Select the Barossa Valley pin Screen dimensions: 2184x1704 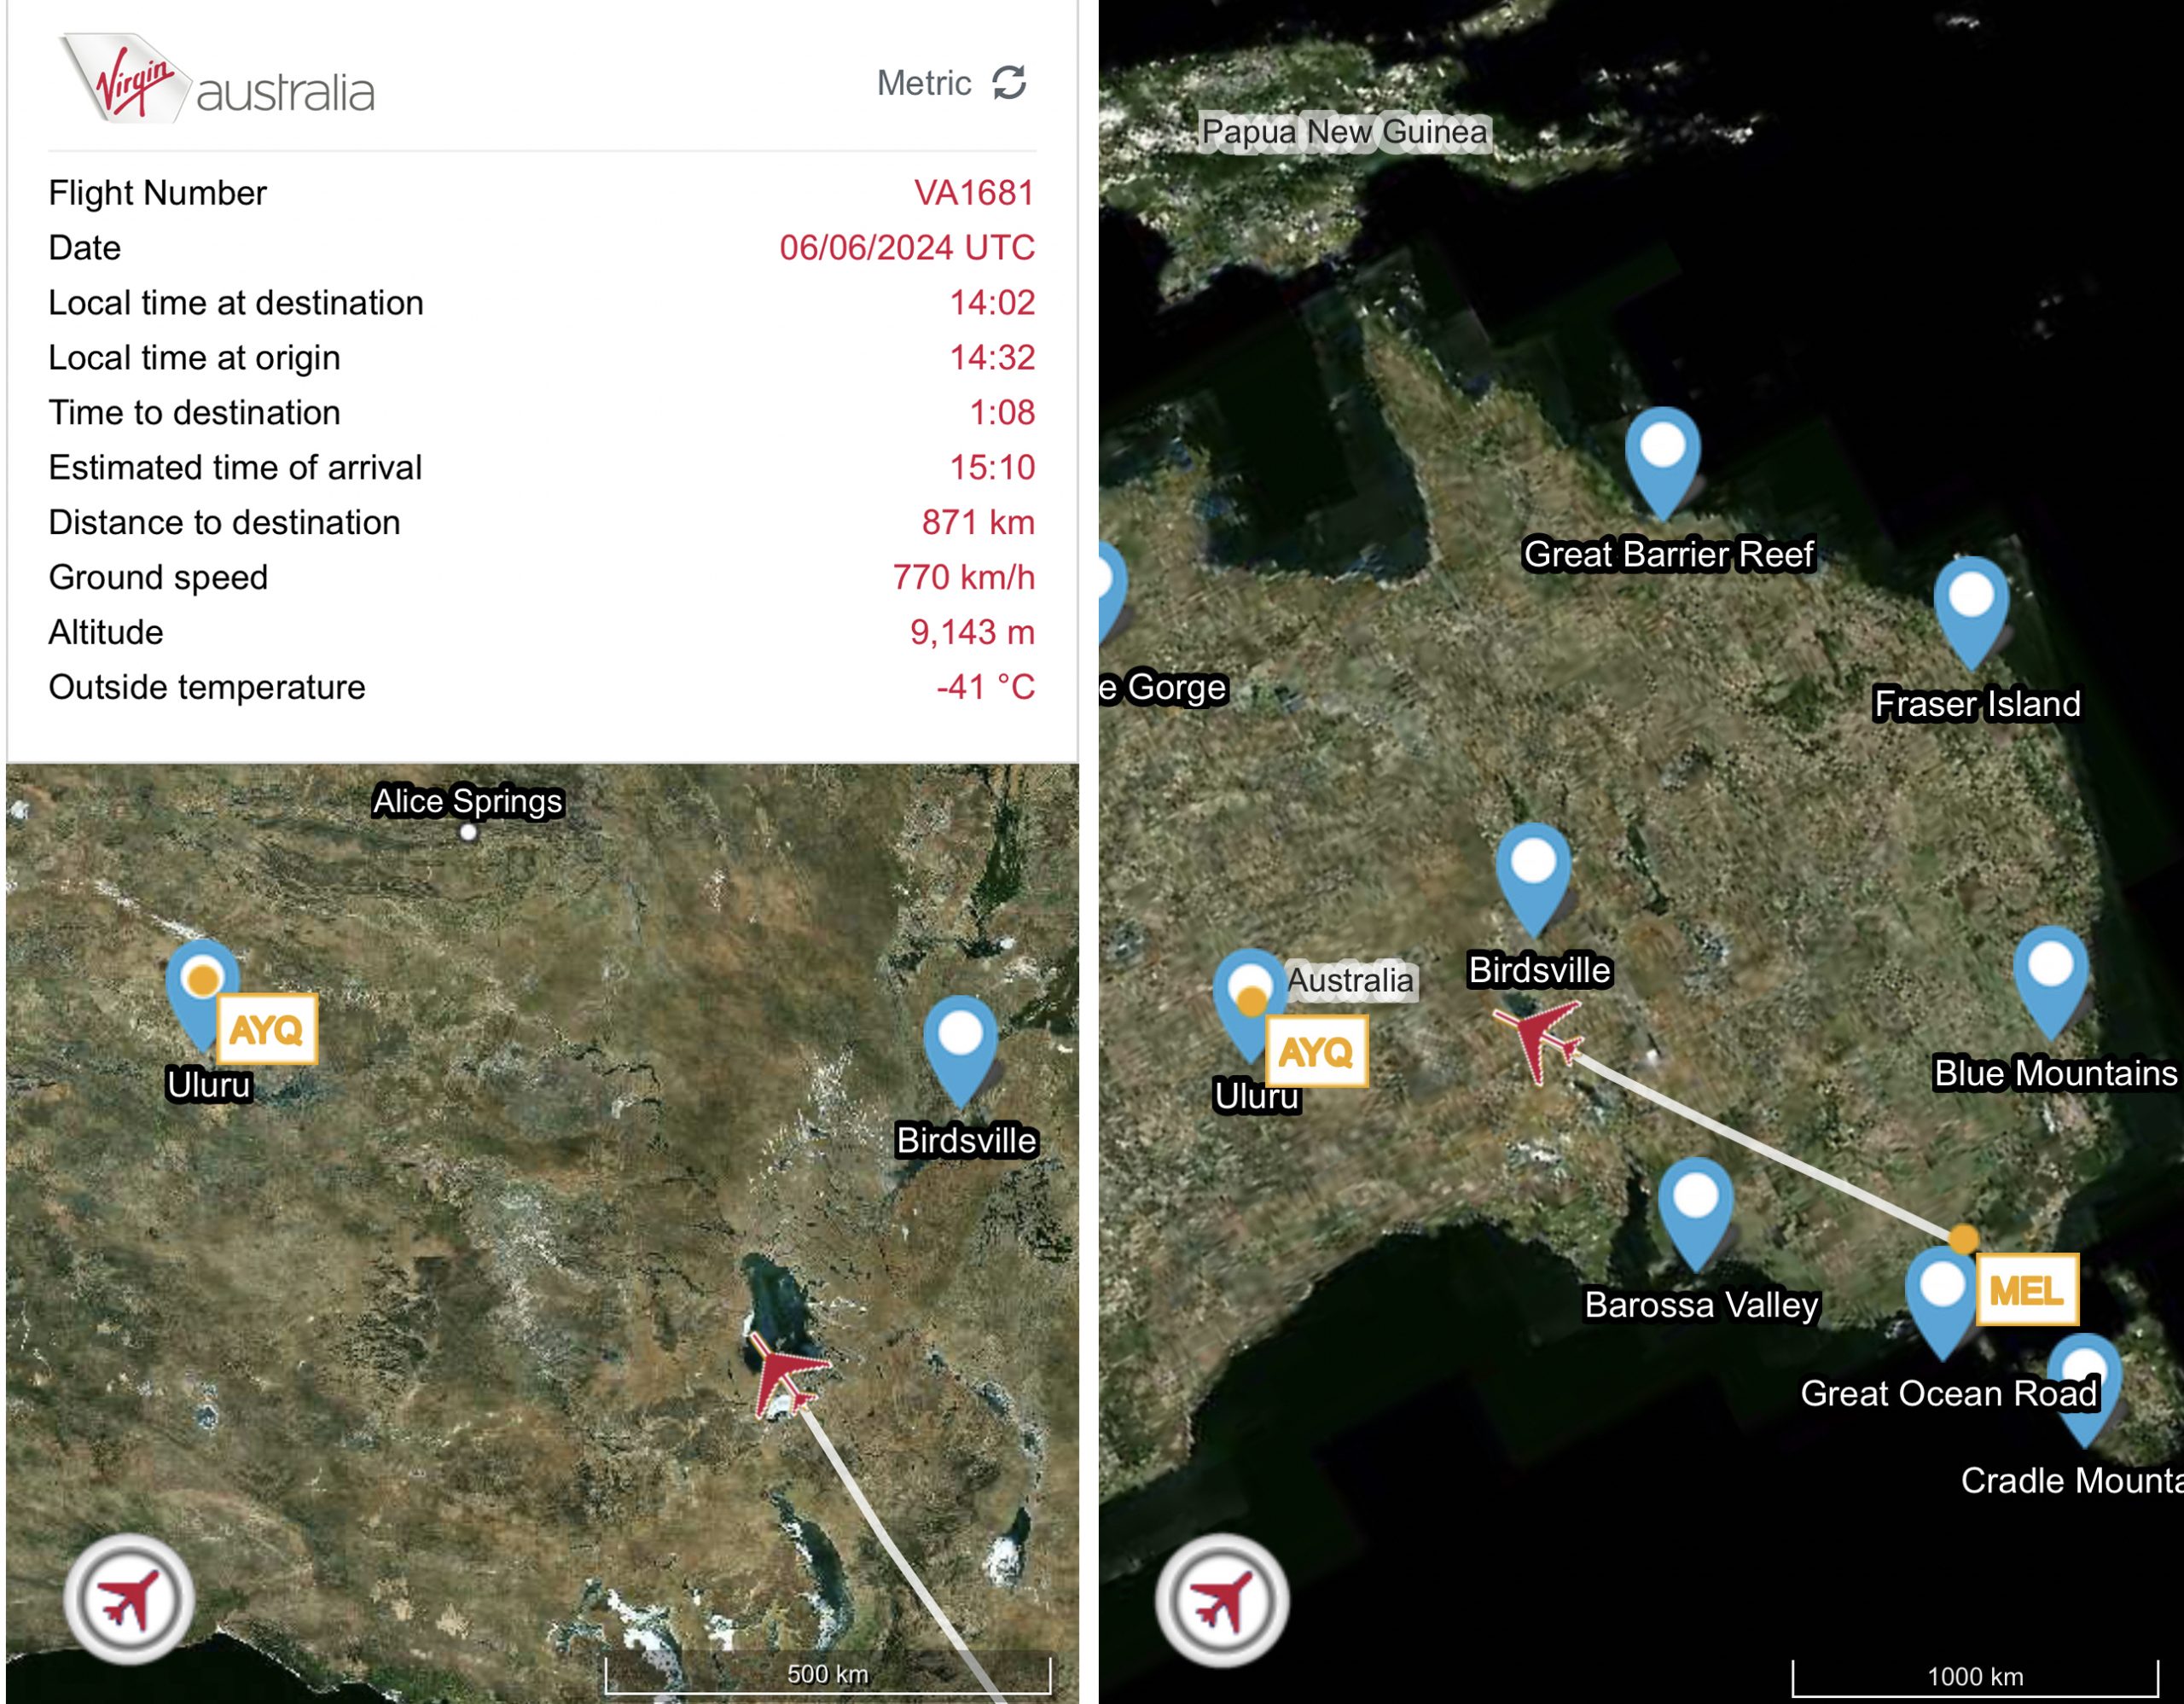point(1696,1213)
